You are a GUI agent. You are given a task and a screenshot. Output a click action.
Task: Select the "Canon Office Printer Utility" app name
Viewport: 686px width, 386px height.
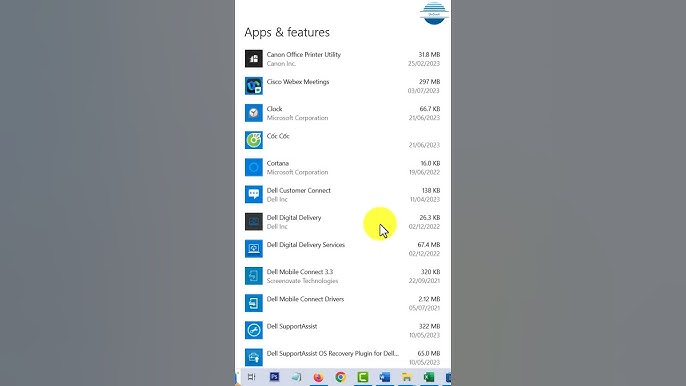point(304,55)
